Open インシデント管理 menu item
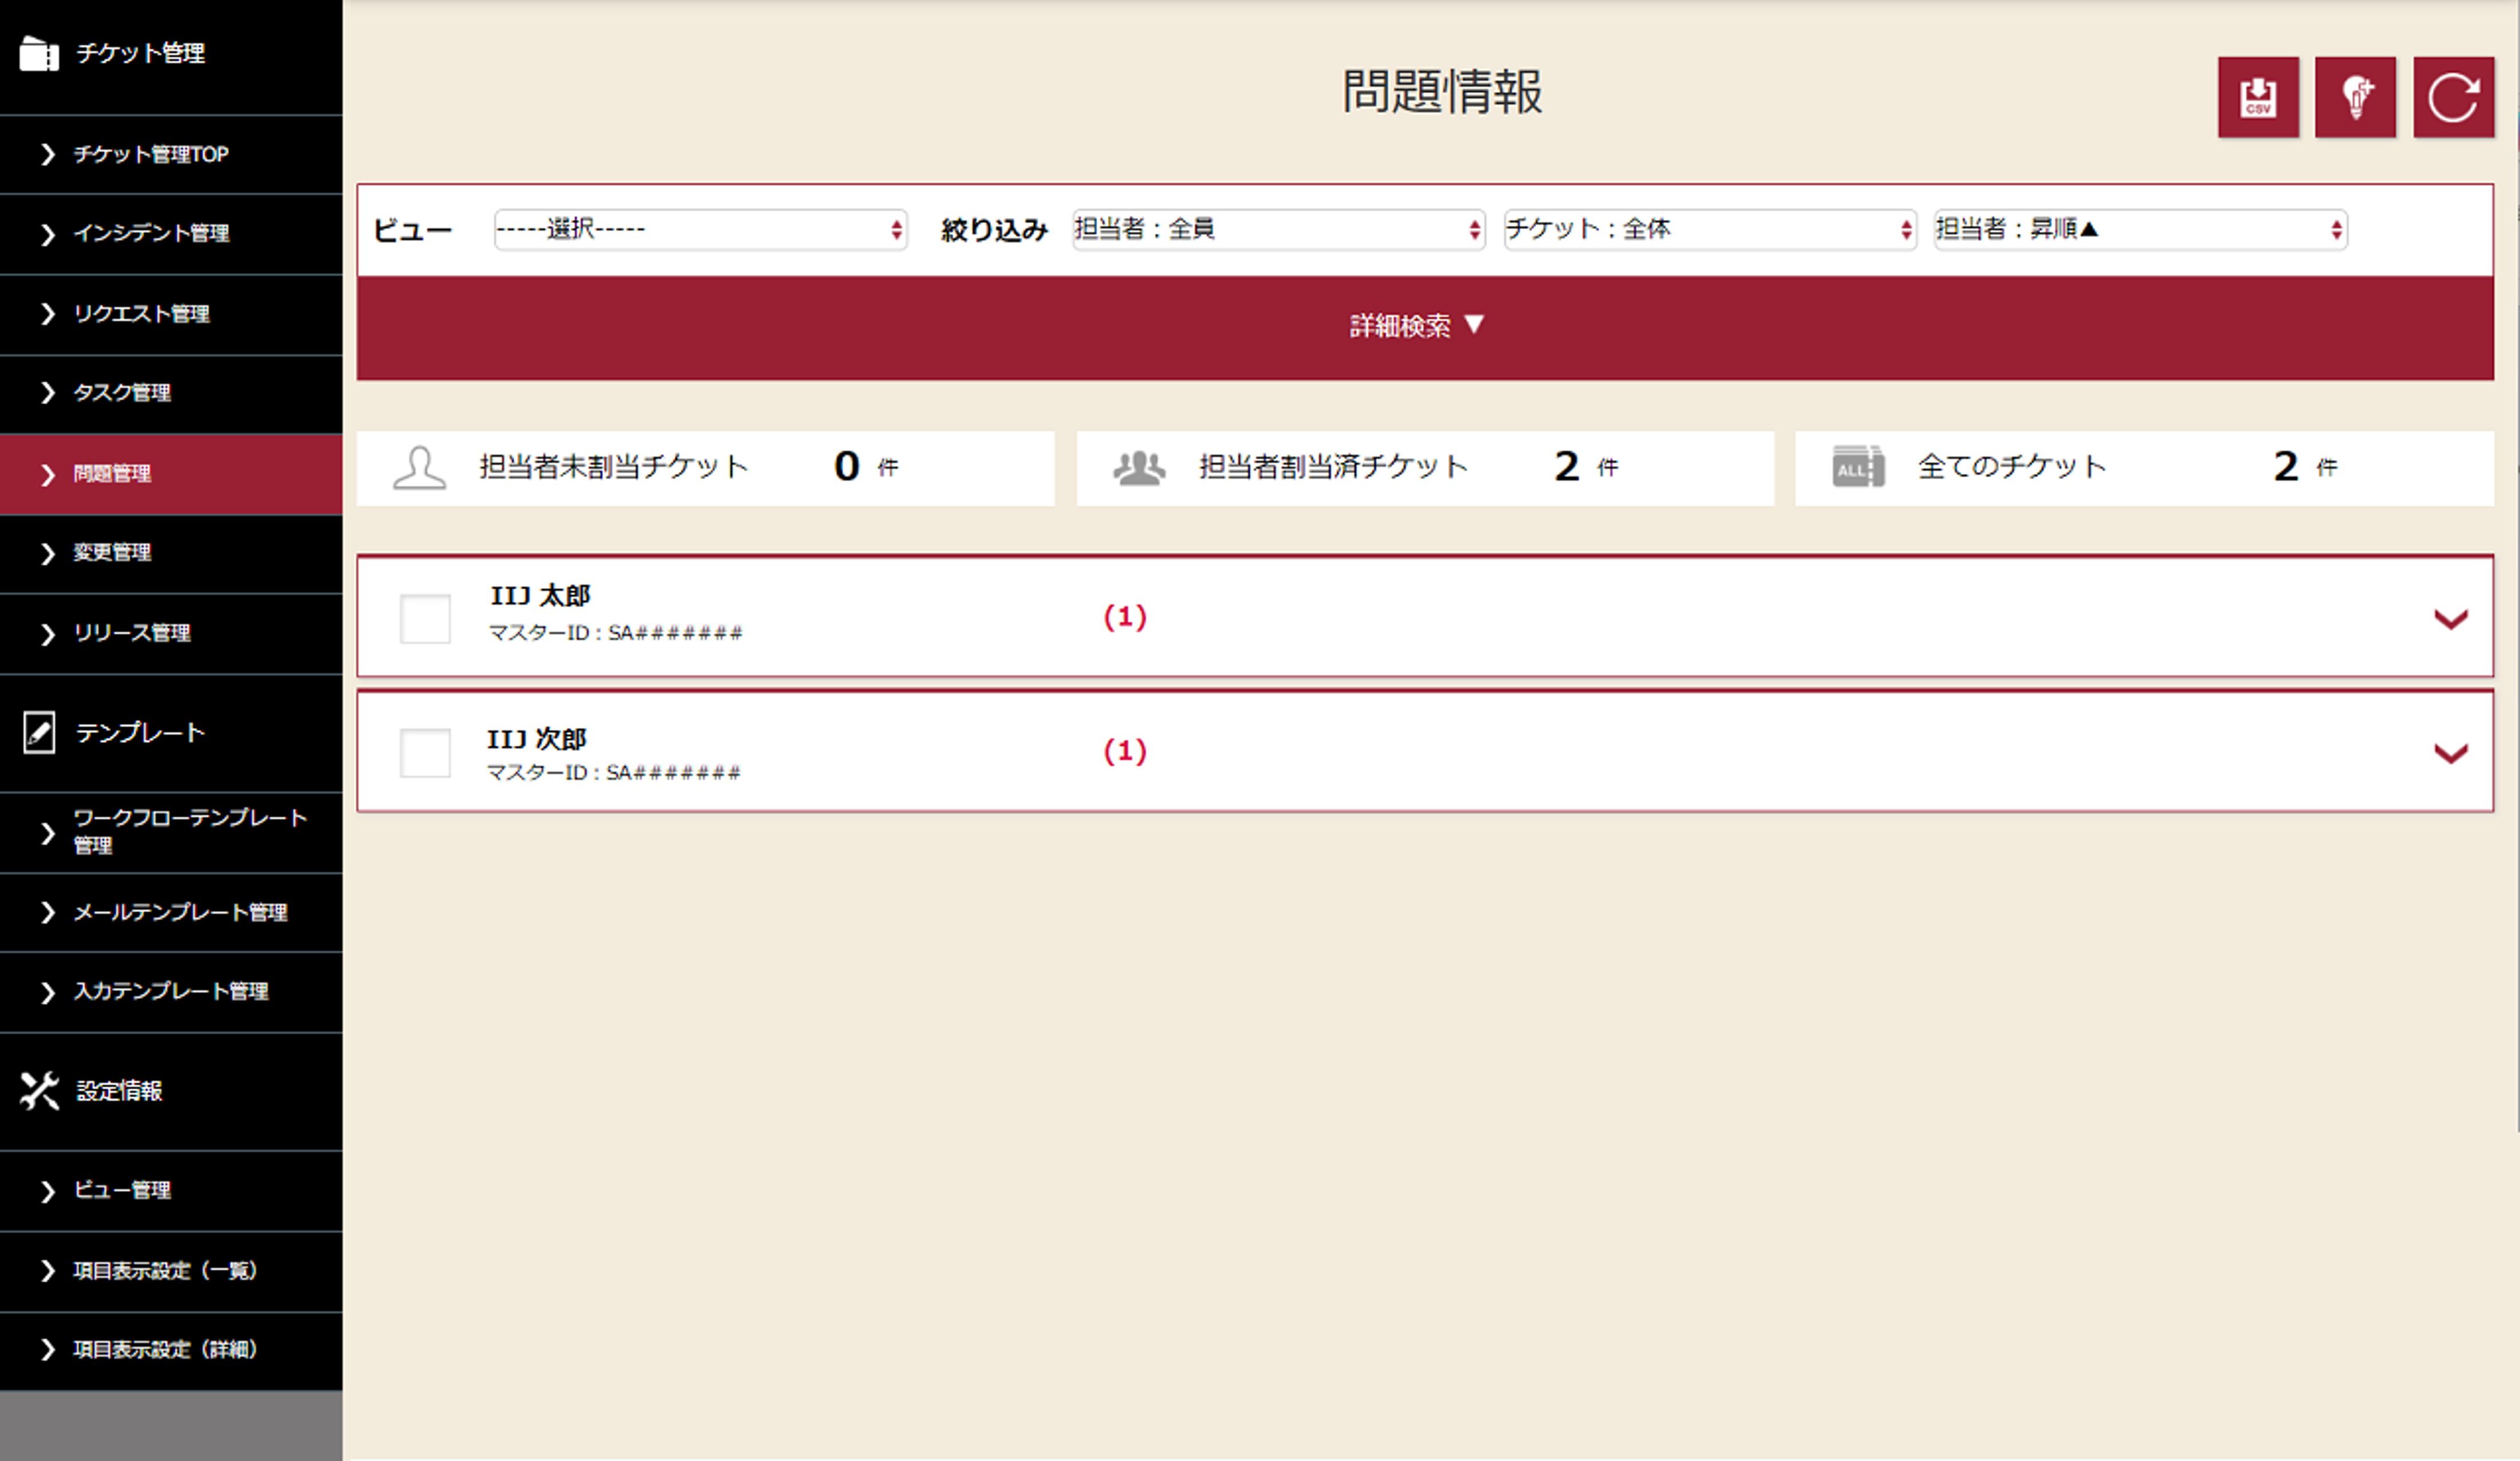The width and height of the screenshot is (2520, 1461). click(x=171, y=234)
